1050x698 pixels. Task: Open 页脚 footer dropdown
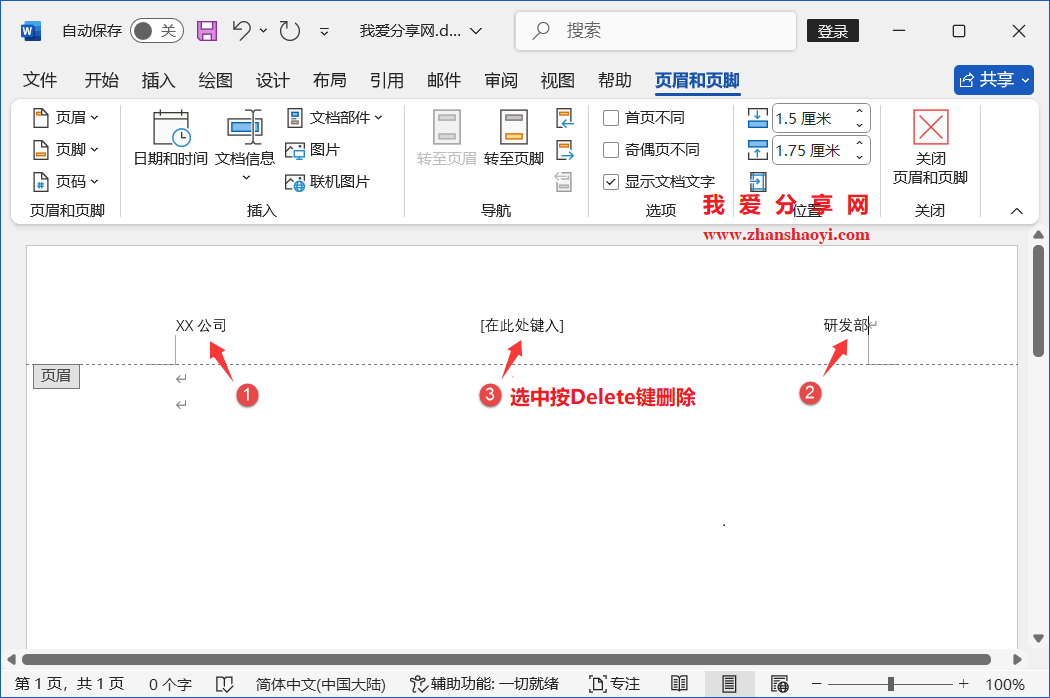66,150
